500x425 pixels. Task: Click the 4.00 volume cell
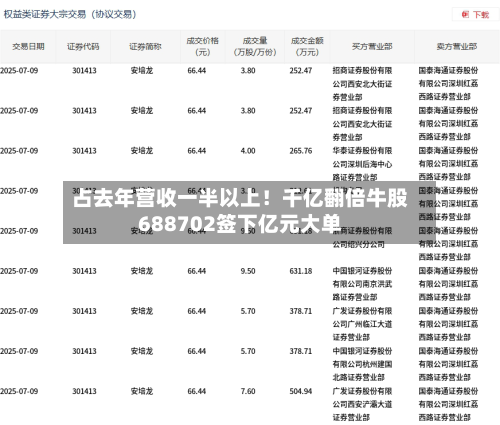tap(248, 151)
